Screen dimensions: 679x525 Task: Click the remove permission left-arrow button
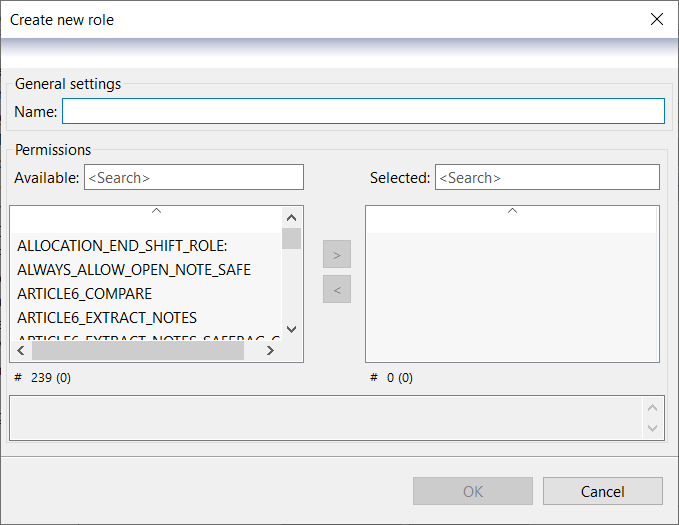[337, 290]
